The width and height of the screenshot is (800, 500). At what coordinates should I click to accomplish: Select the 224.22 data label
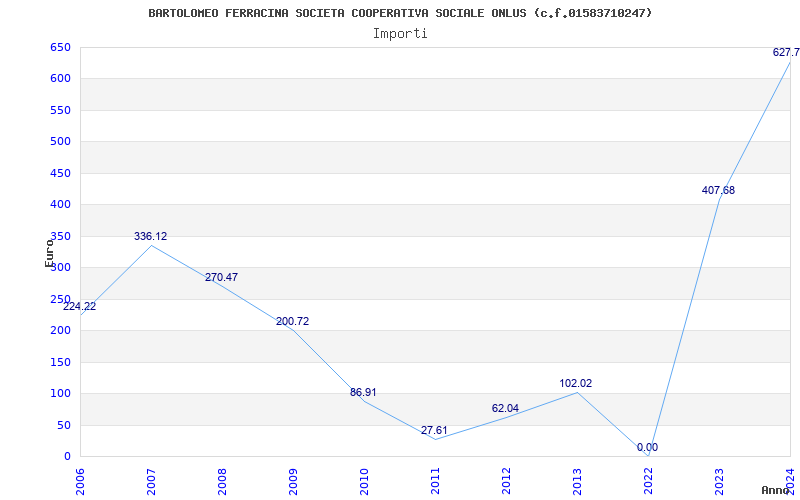point(80,307)
